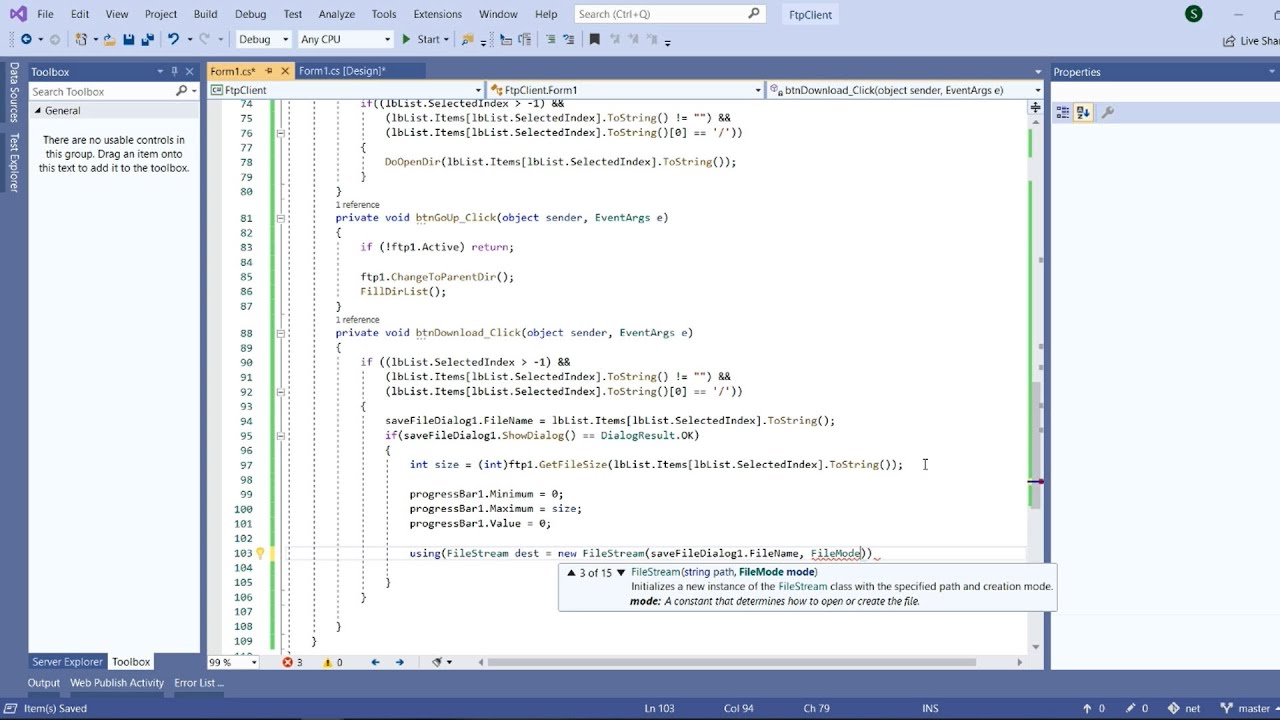Collapse the btnDownload_Click method at line 88

click(281, 333)
